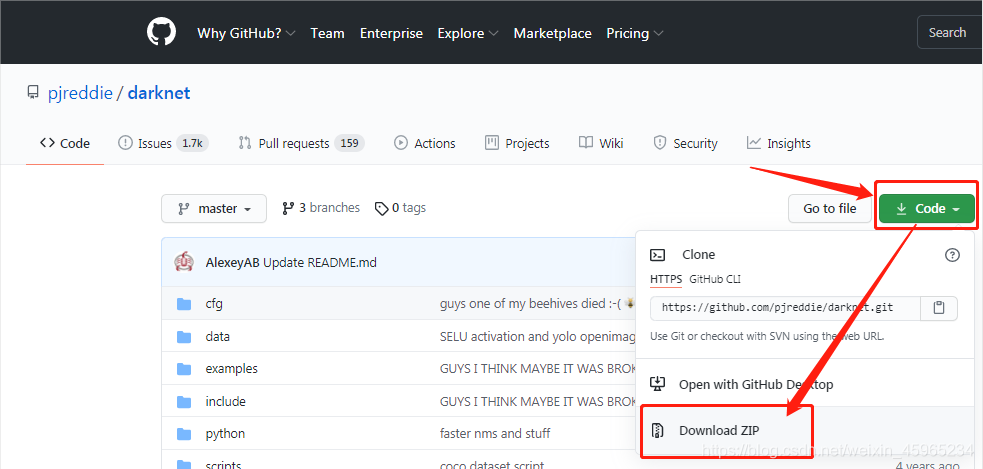Click the Pull requests merge icon
This screenshot has height=469, width=983.
[x=245, y=143]
